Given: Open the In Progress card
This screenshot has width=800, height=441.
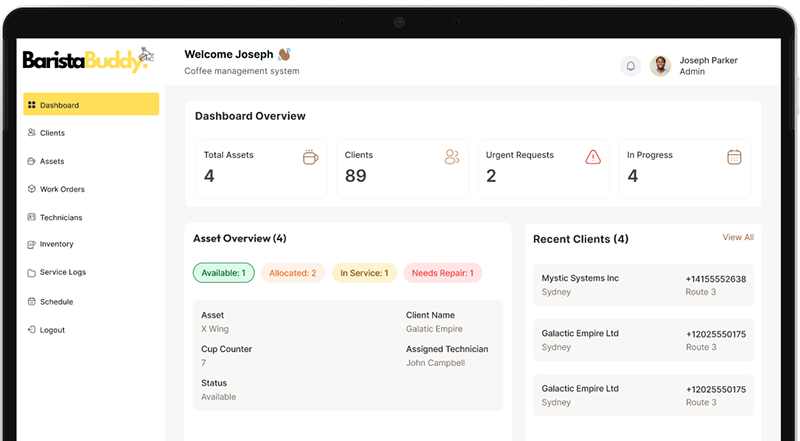Looking at the screenshot, I should [x=685, y=168].
